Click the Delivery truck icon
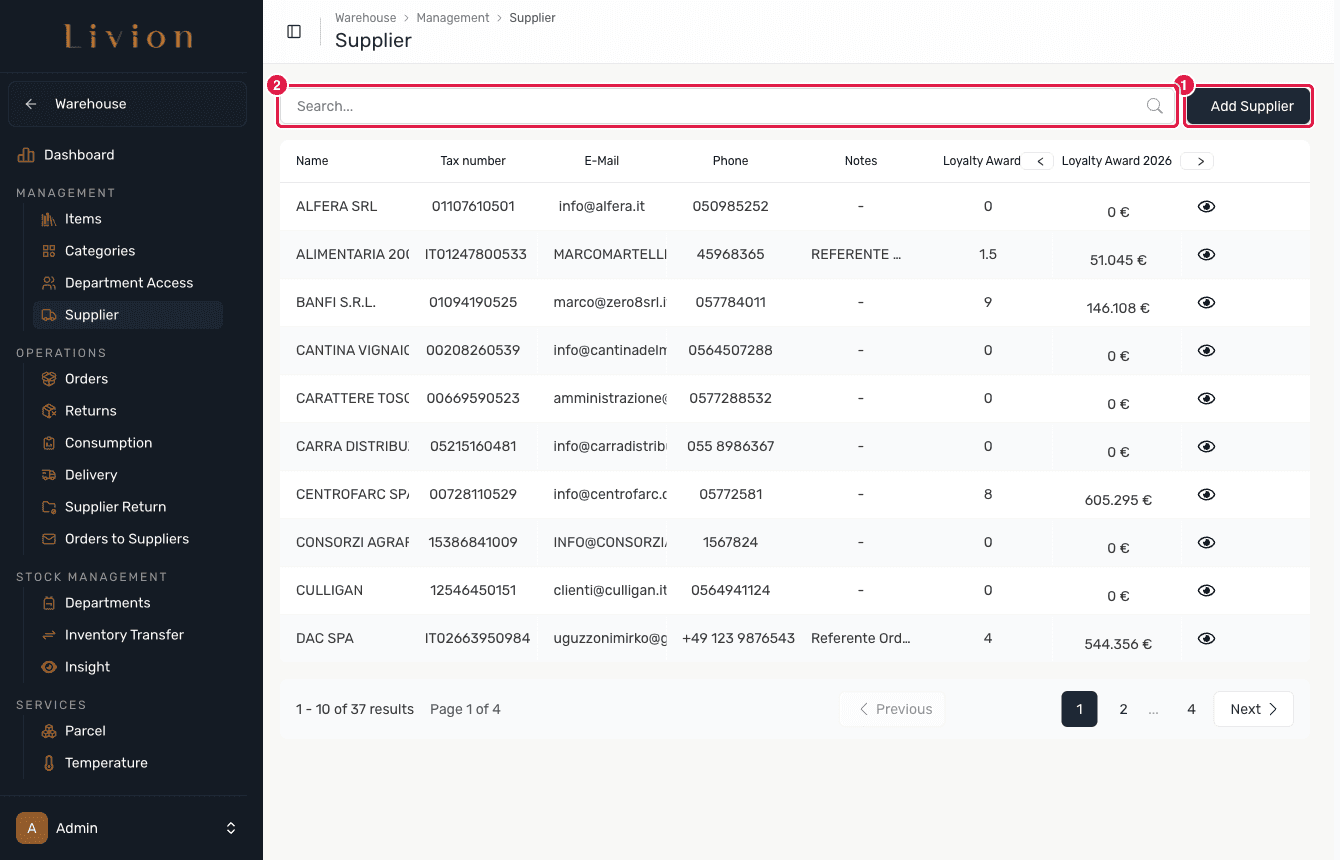 coord(48,475)
